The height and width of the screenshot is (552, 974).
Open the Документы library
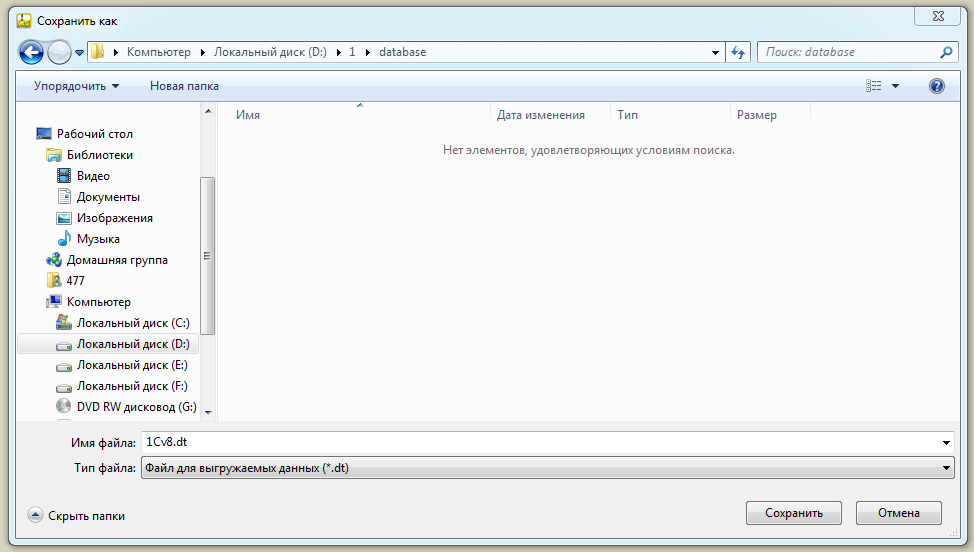point(108,197)
